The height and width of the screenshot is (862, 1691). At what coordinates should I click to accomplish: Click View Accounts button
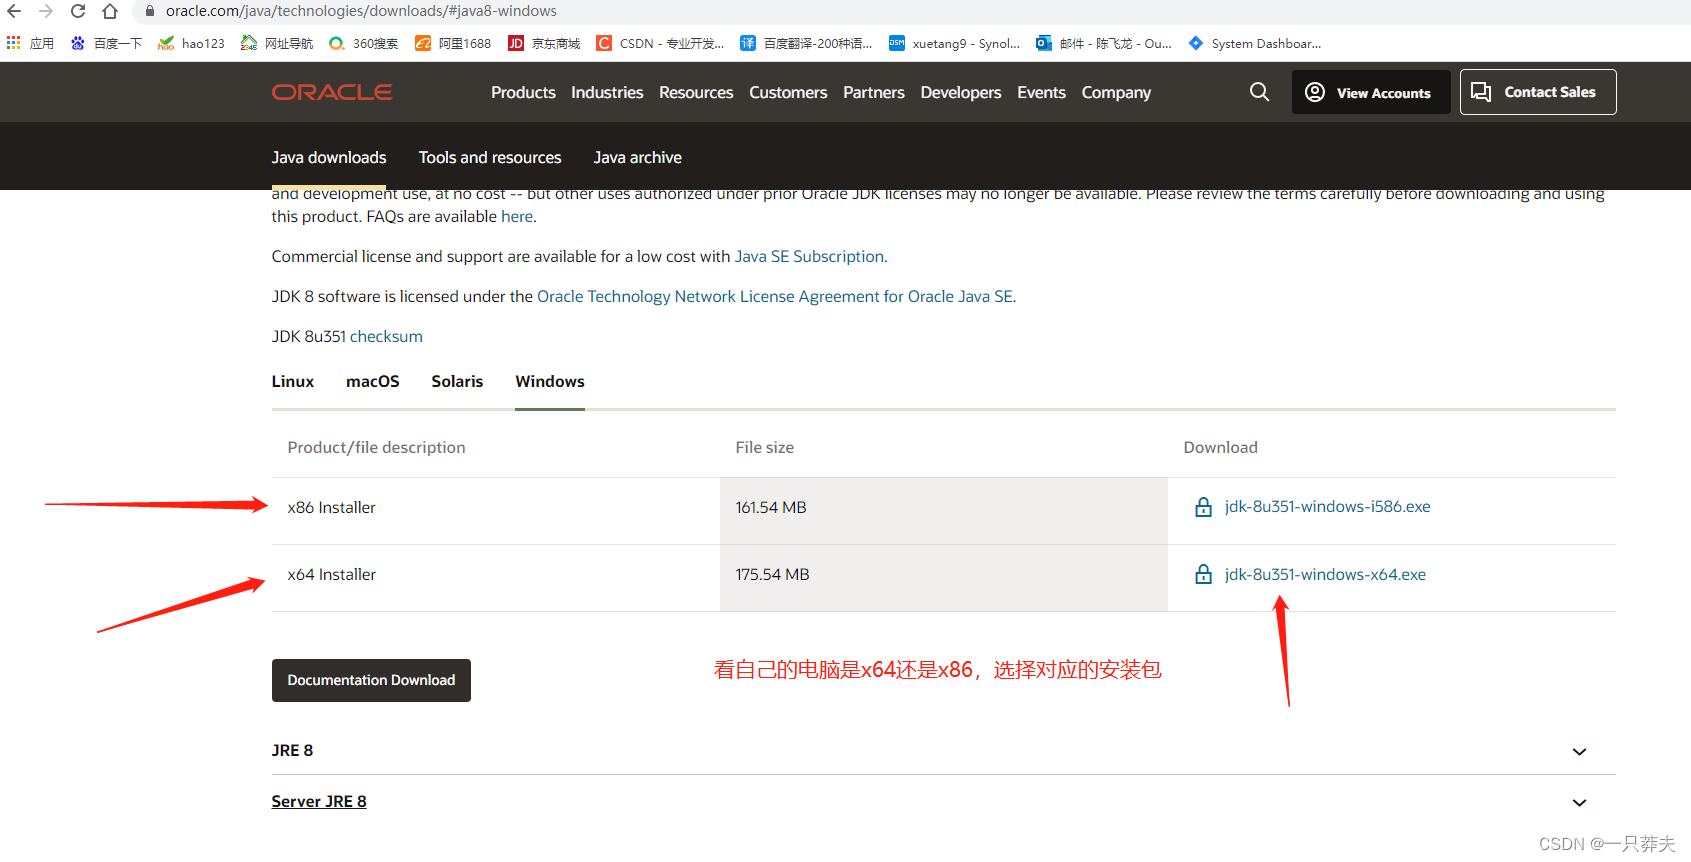[1371, 92]
